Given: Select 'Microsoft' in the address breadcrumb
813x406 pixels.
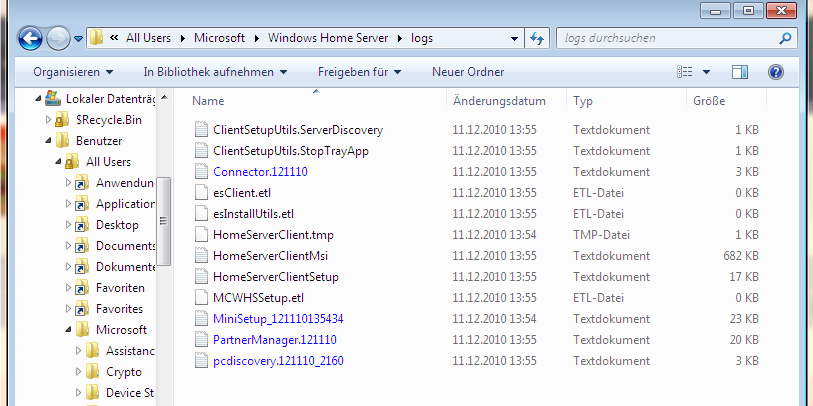Looking at the screenshot, I should click(x=219, y=38).
